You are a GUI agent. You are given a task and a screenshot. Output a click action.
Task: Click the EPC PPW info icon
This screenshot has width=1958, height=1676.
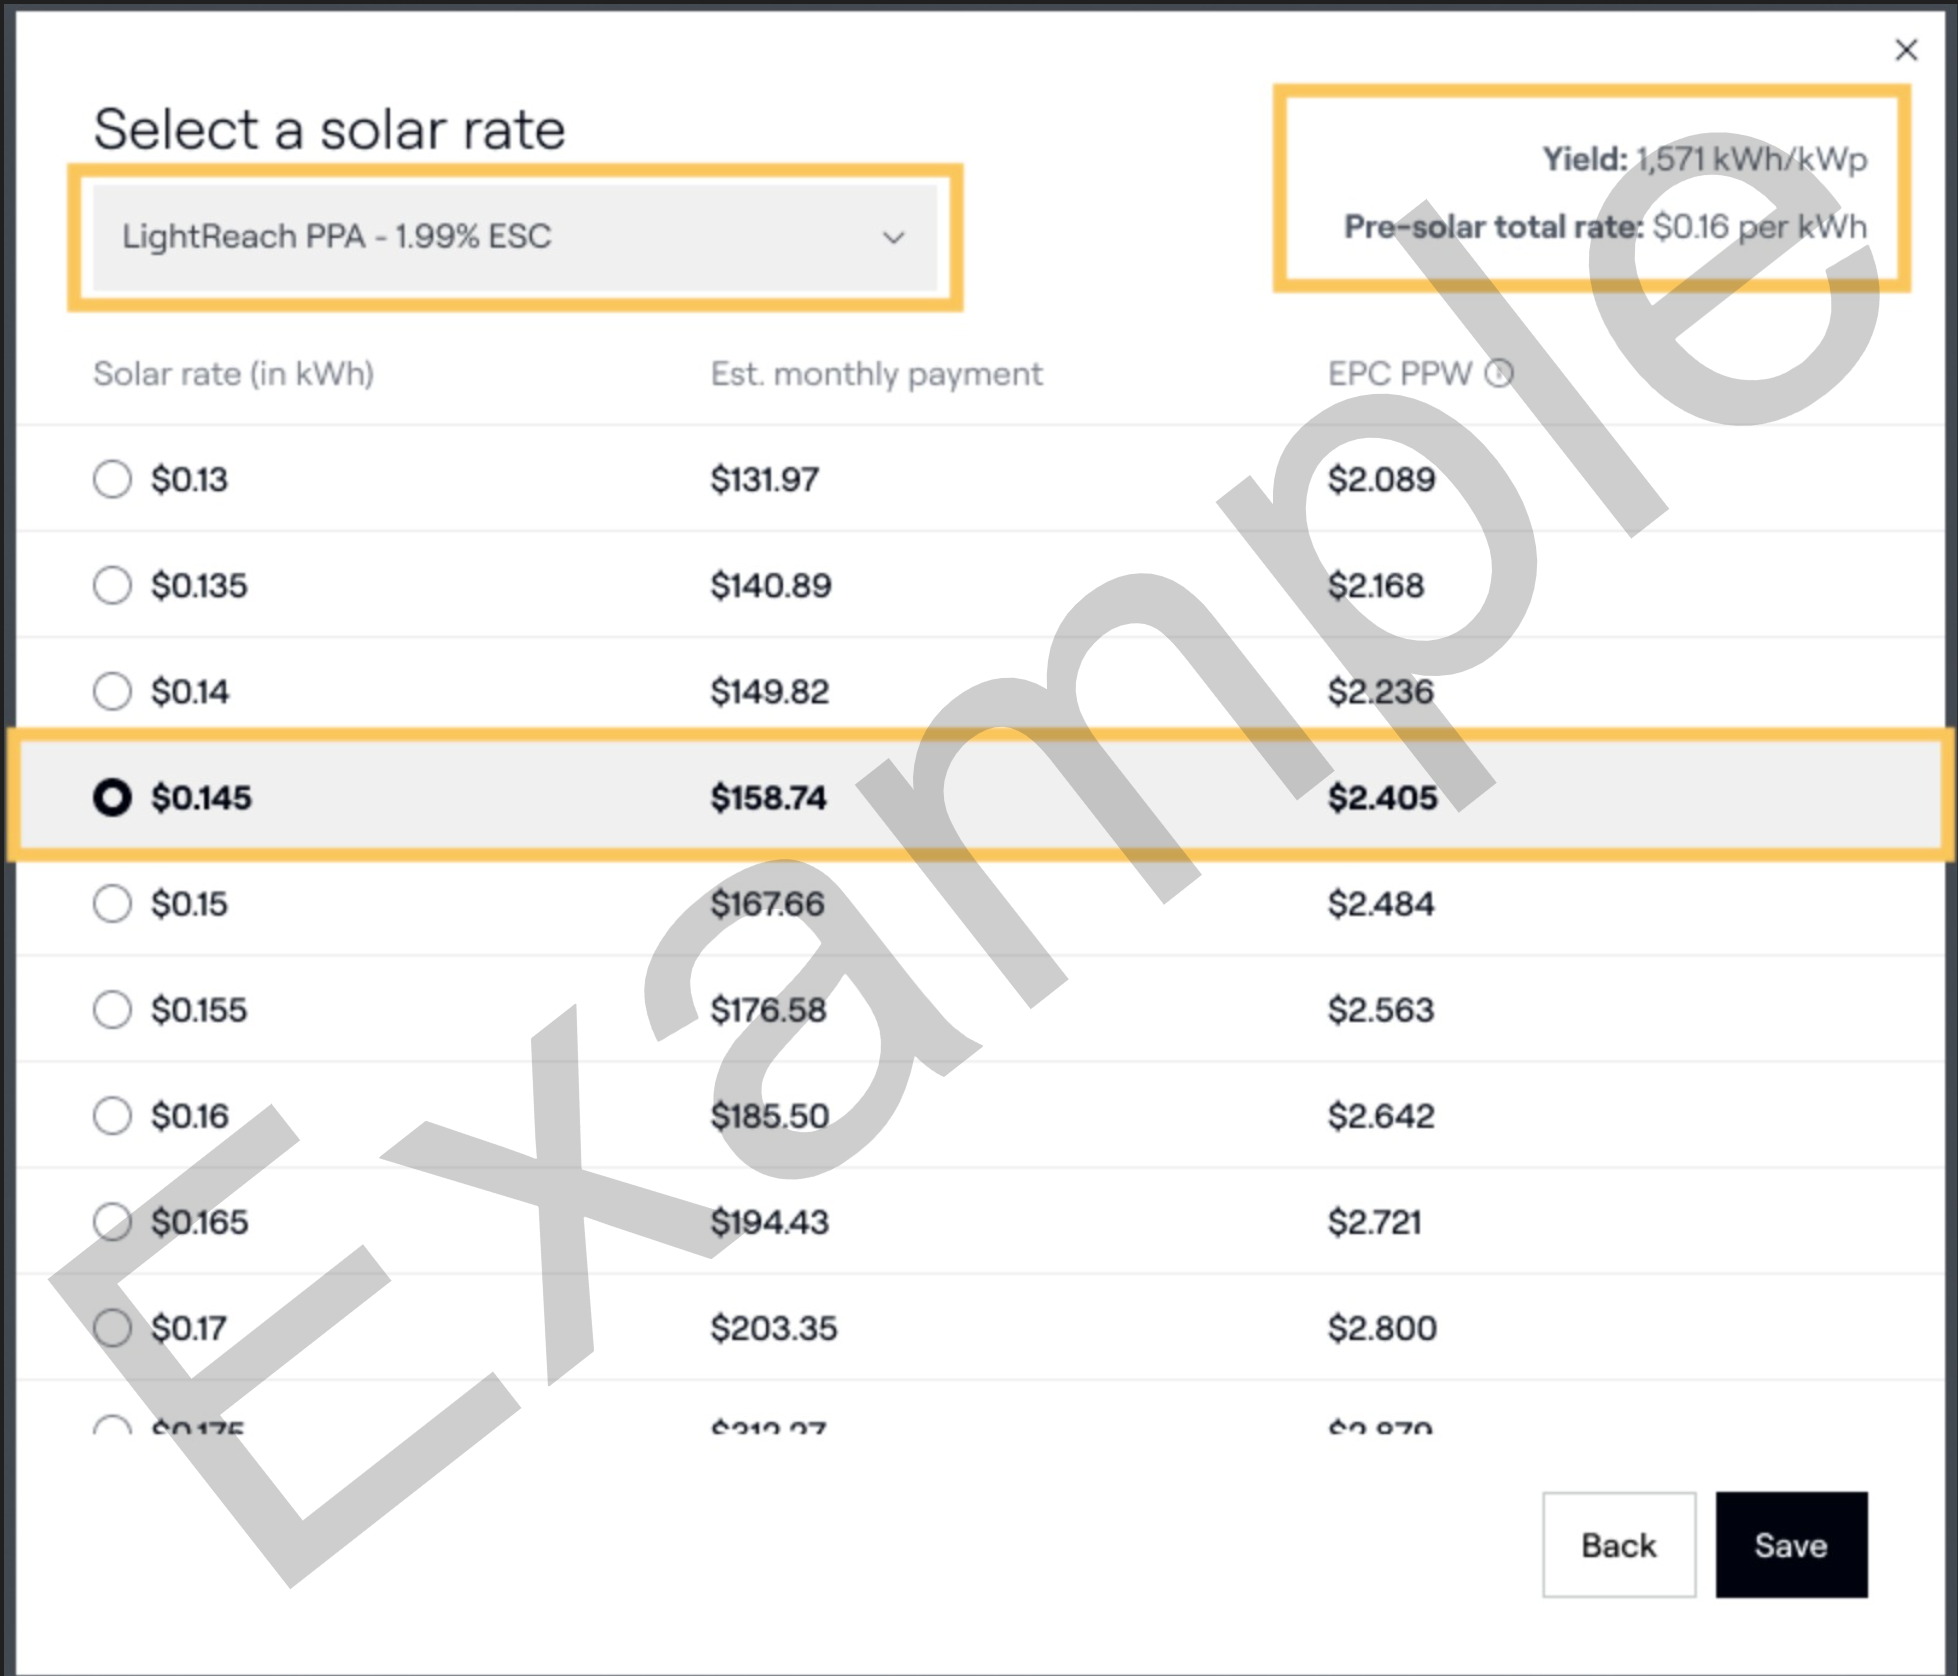point(1498,374)
